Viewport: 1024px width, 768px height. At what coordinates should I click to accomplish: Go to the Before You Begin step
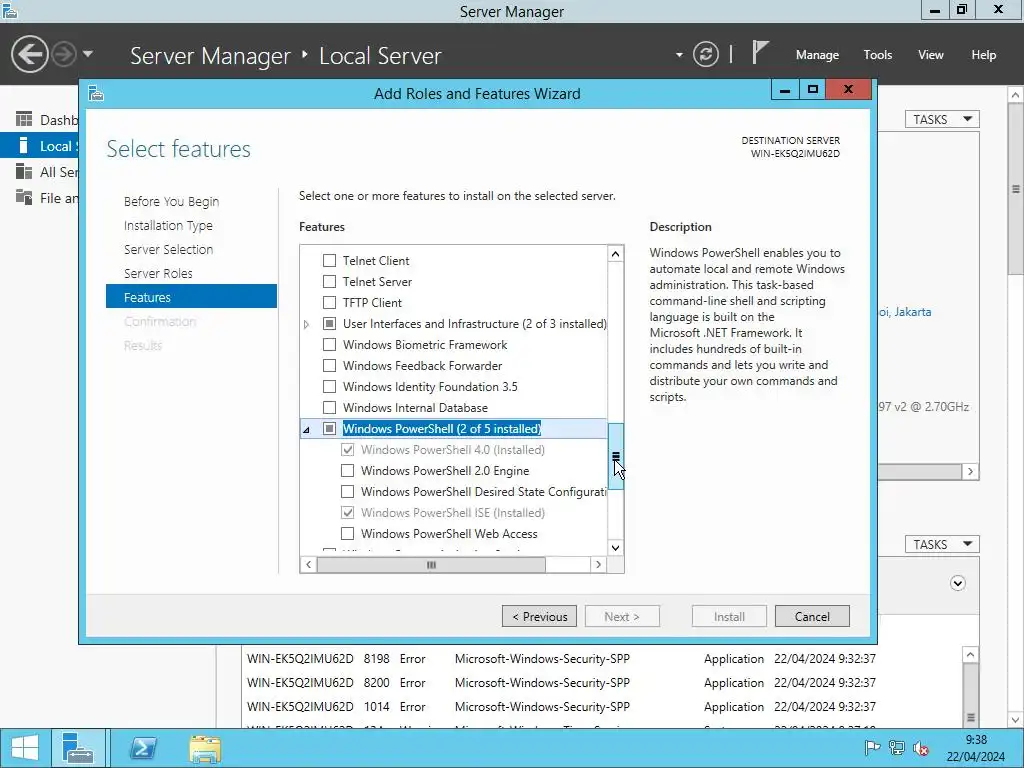click(171, 201)
